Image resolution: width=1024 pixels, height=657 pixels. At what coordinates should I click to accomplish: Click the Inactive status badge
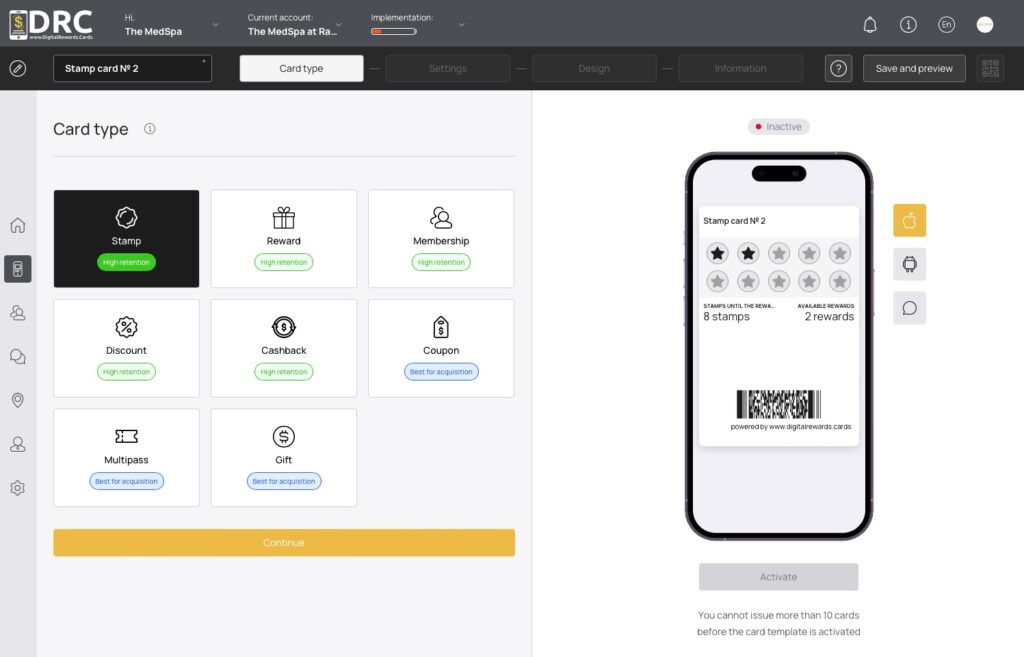tap(778, 127)
